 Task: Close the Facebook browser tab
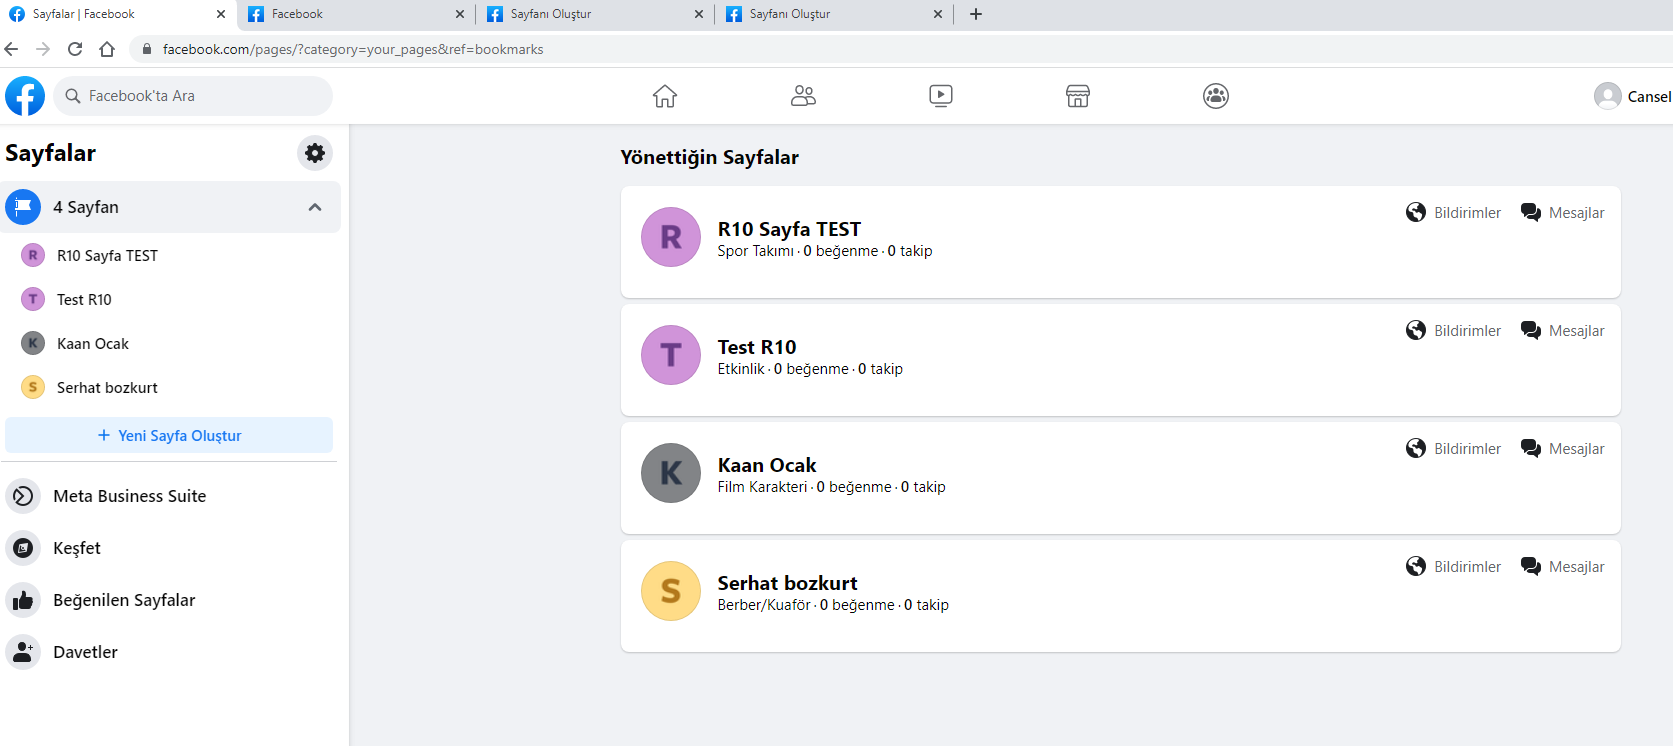460,14
